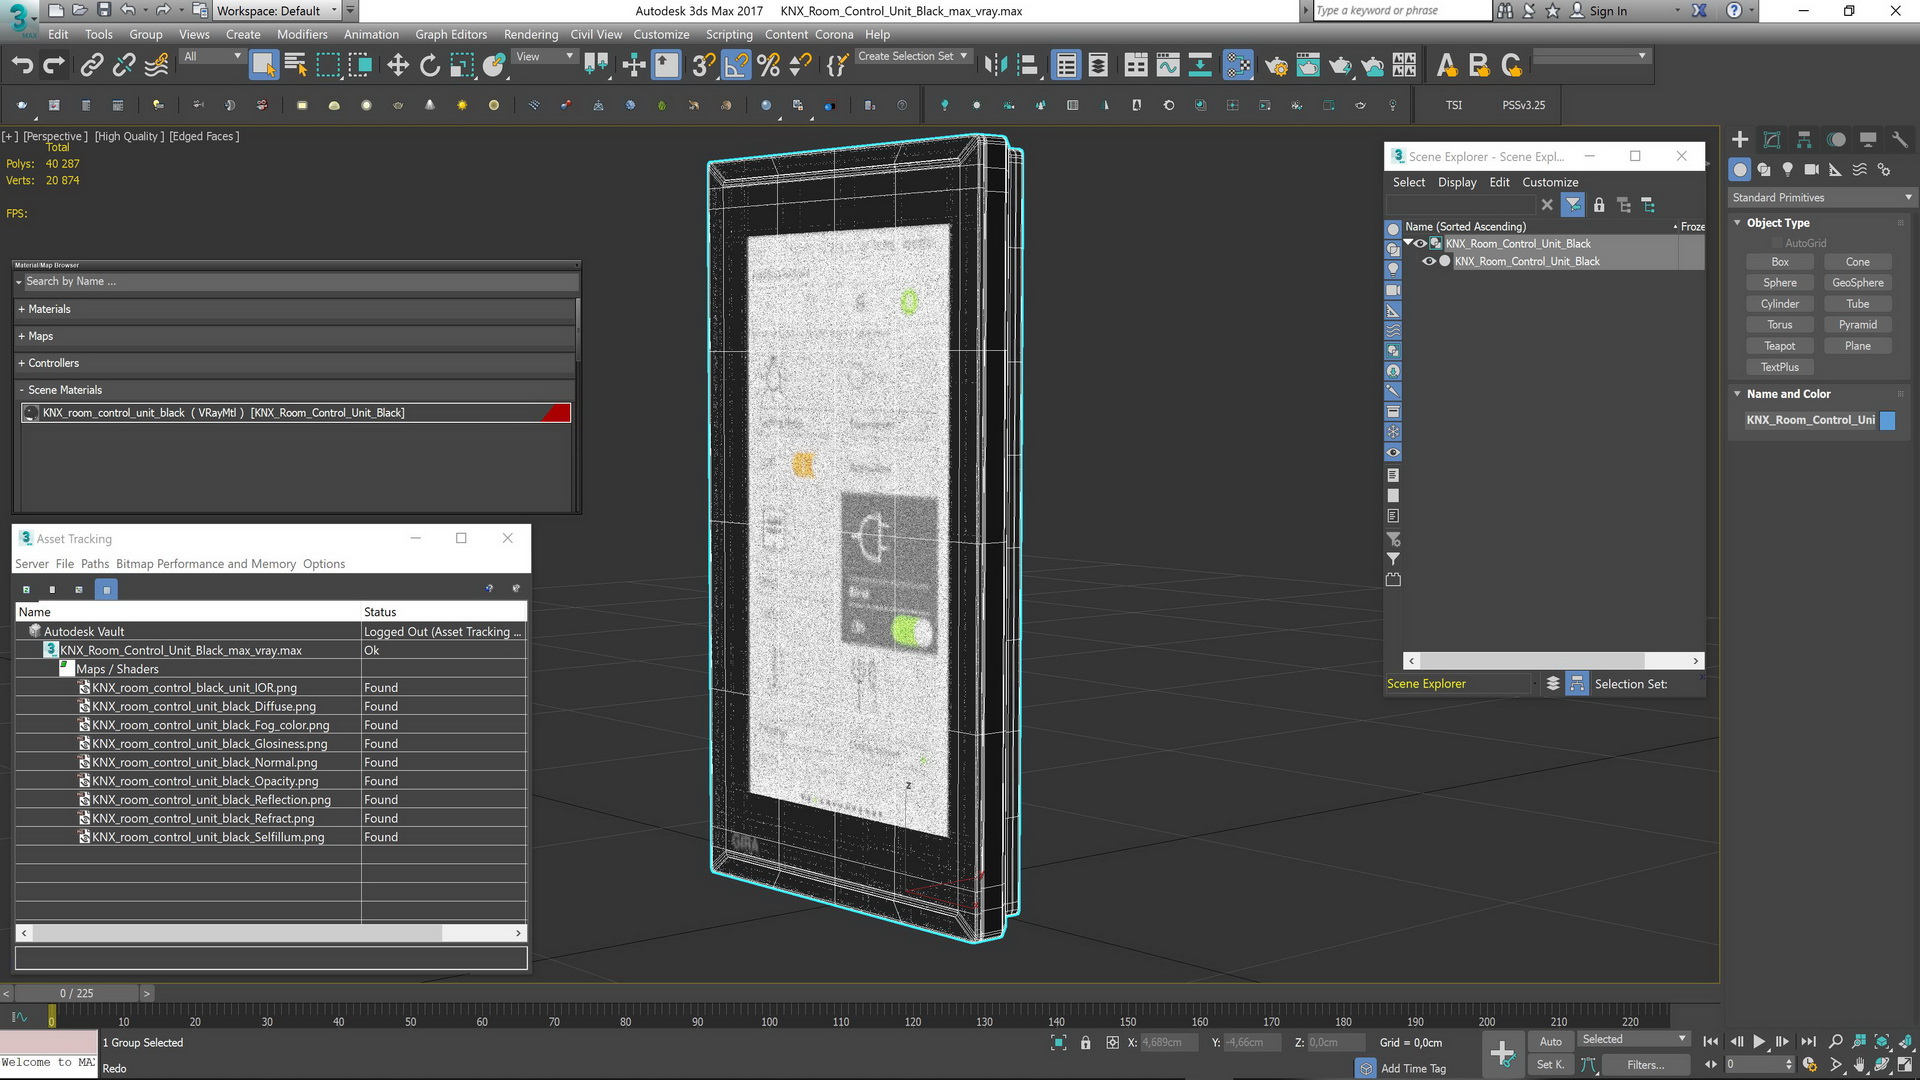Open the Standard Primitives category dropdown
1920x1080 pixels.
tap(1822, 198)
